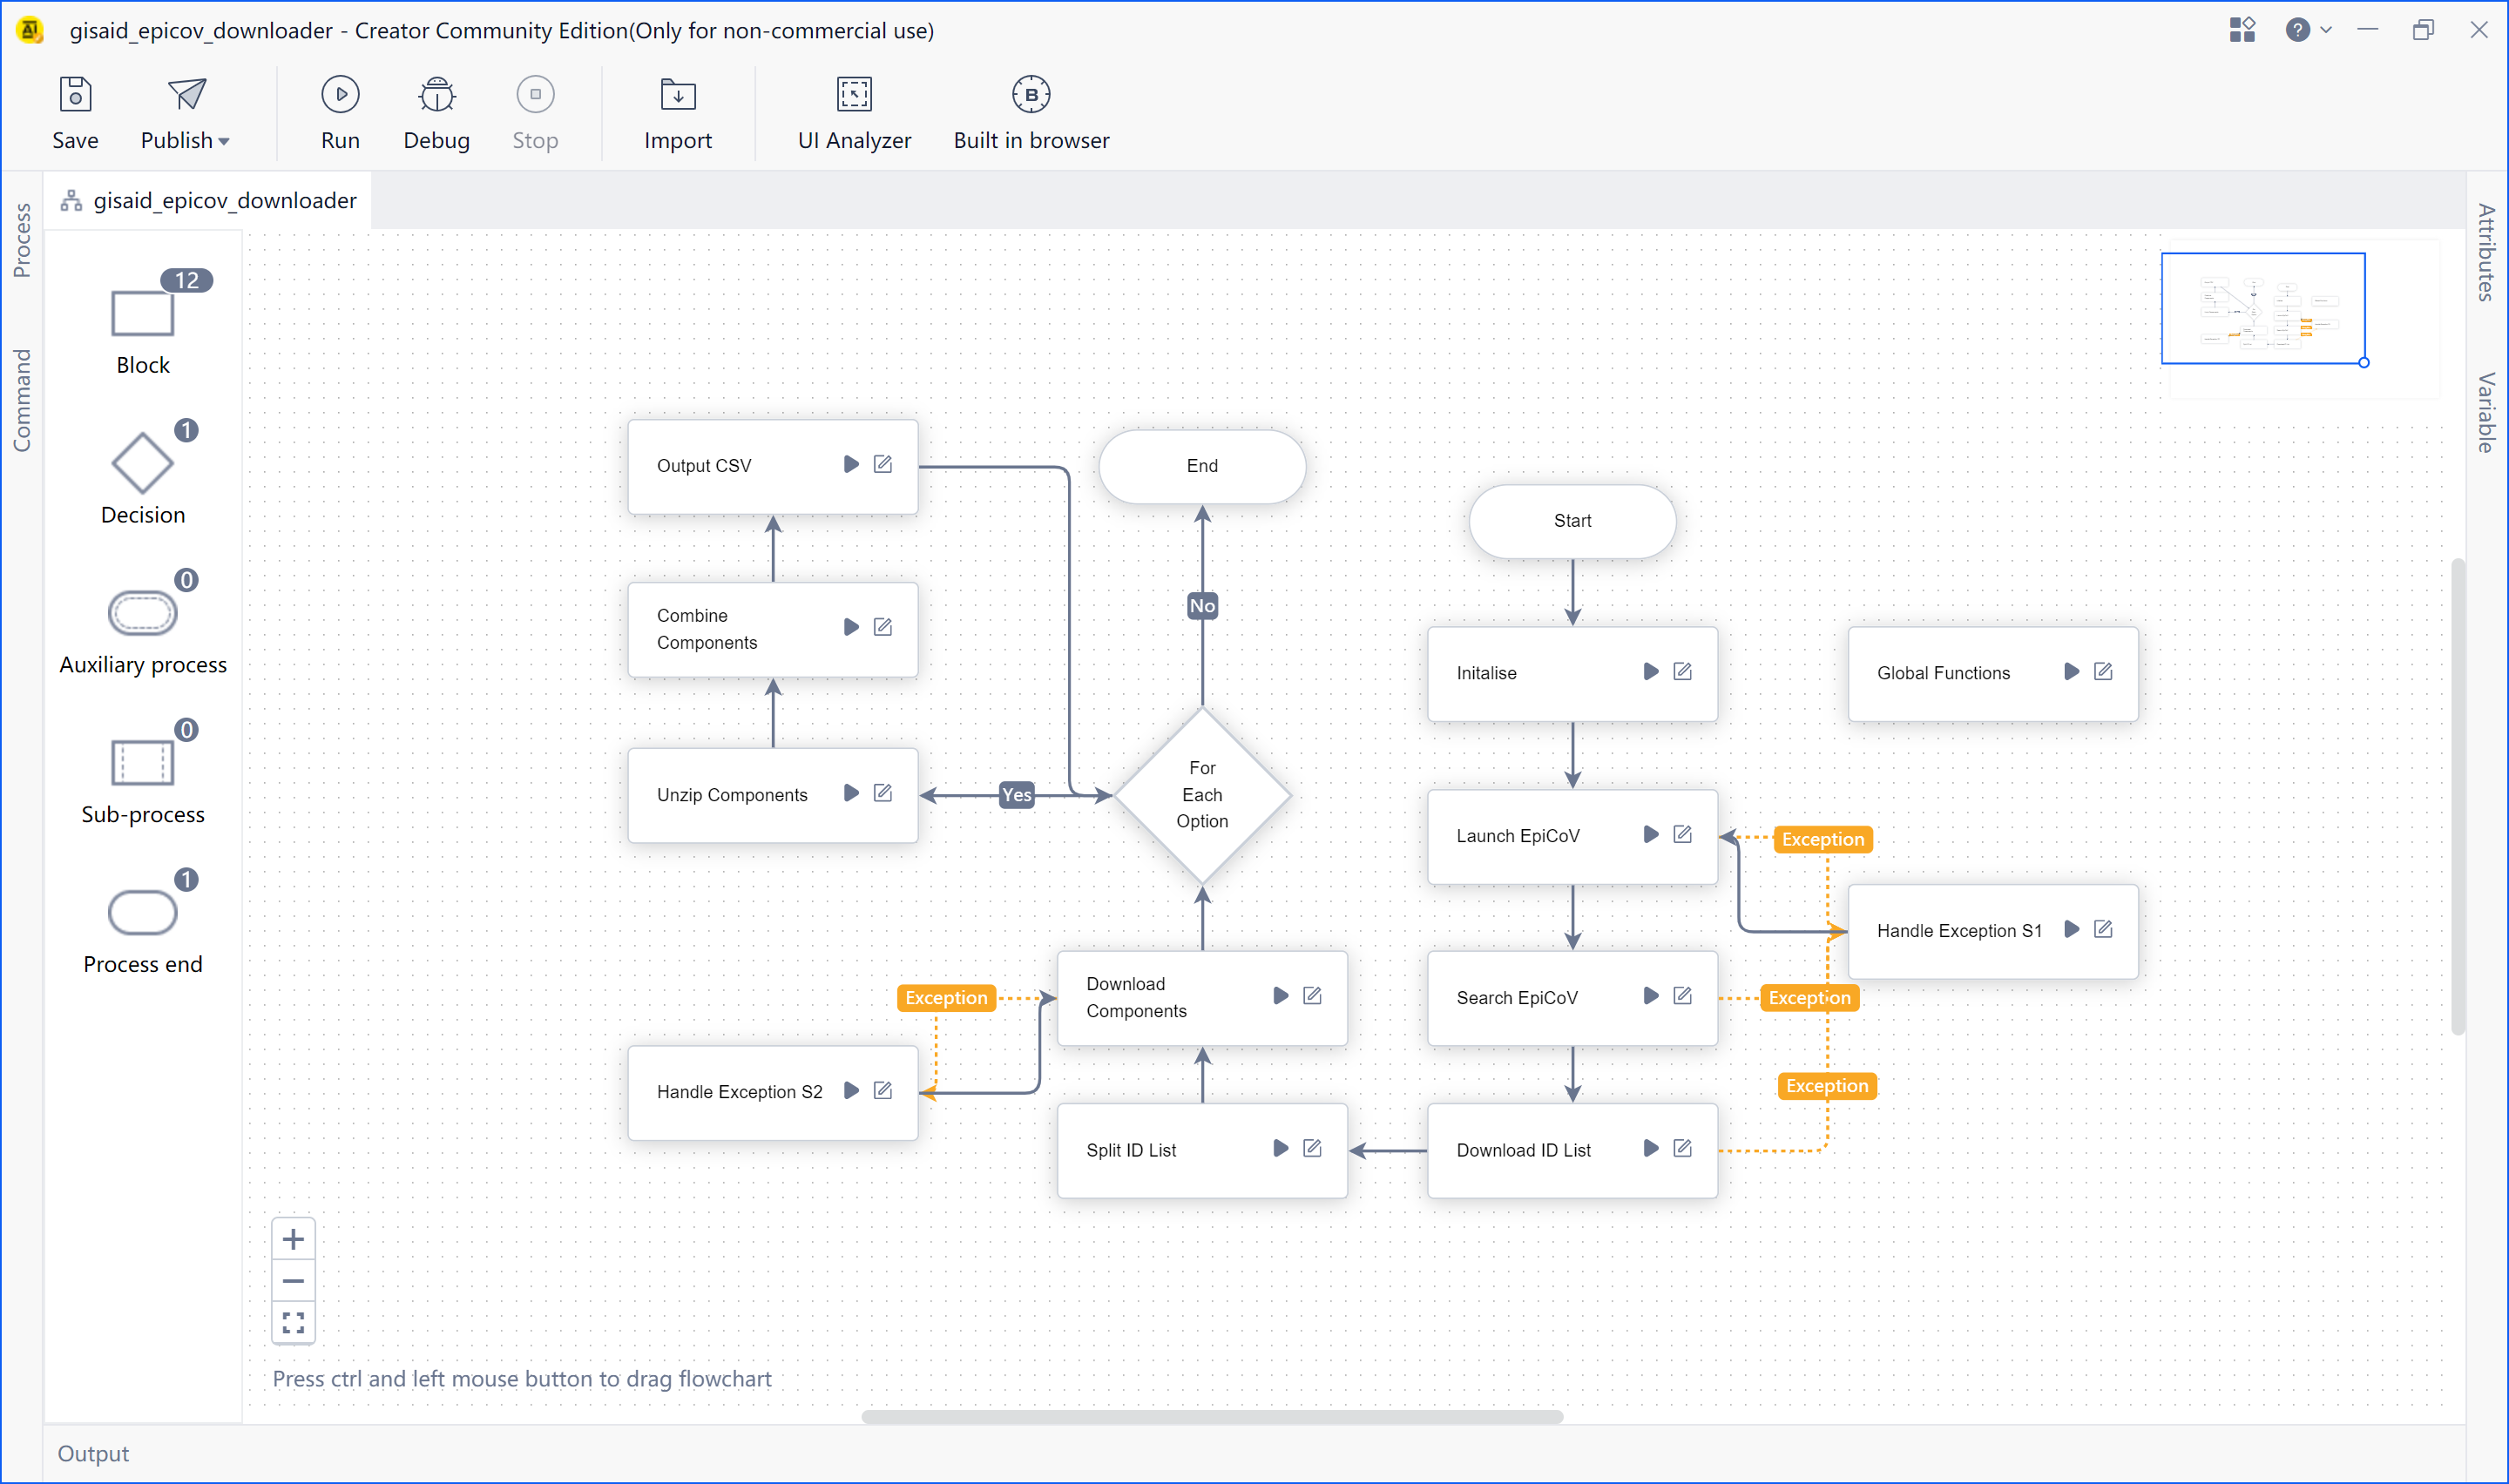Click the Import icon

pyautogui.click(x=677, y=95)
